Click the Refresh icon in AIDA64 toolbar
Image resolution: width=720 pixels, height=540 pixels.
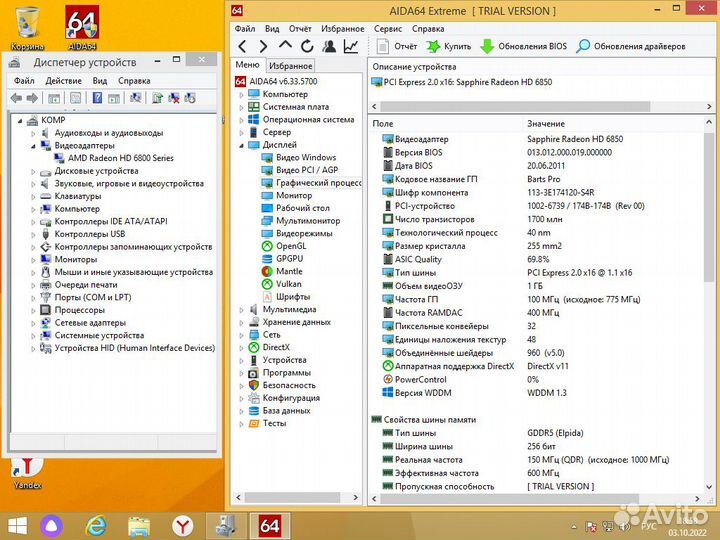tap(307, 46)
